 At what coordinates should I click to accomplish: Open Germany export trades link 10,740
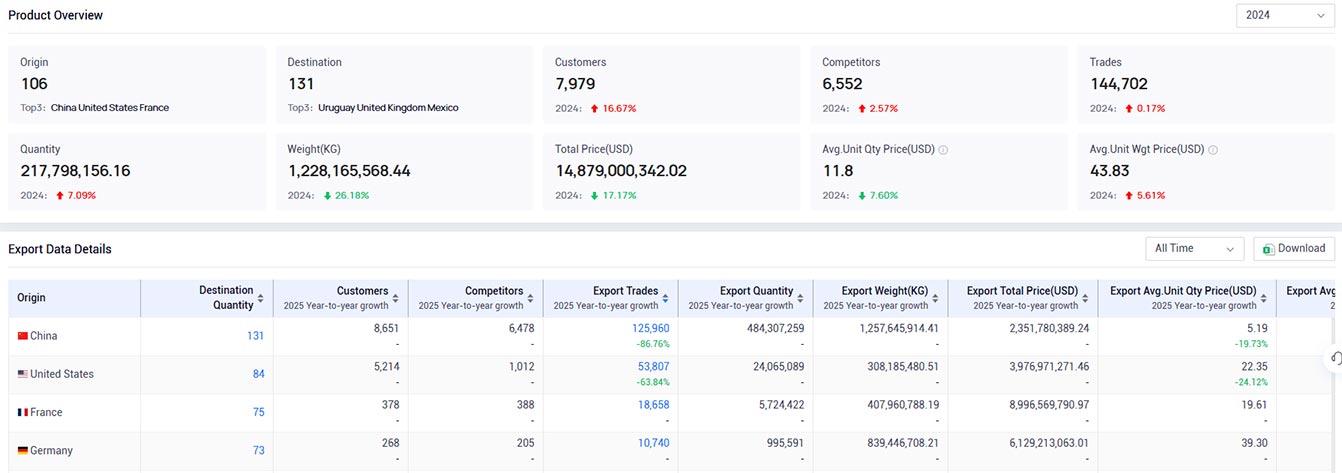tap(654, 443)
